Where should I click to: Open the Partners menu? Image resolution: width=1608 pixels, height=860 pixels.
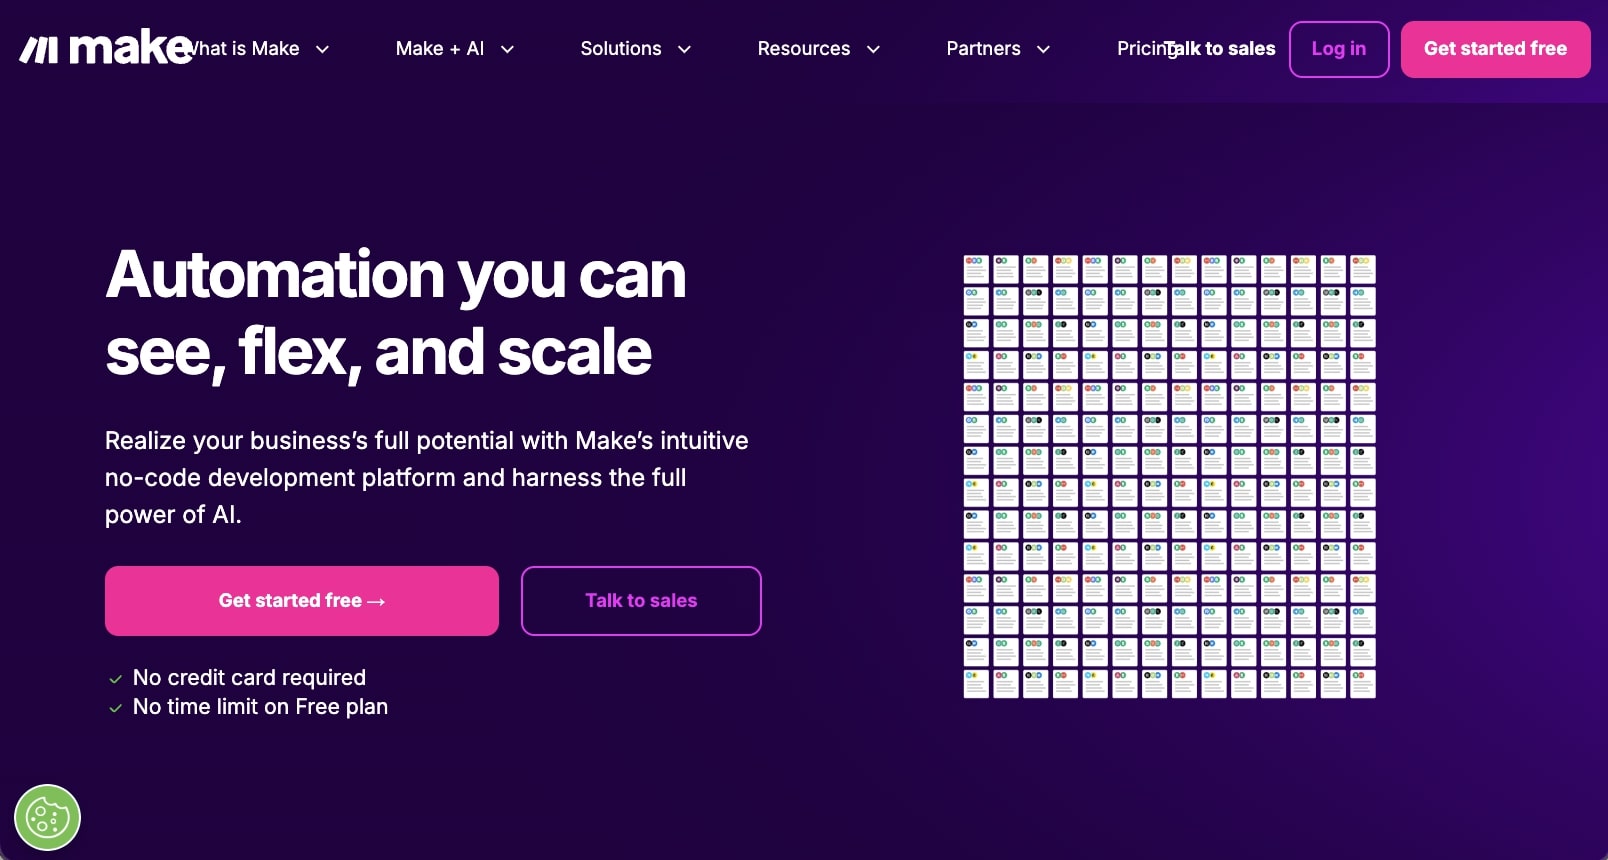[x=984, y=48]
